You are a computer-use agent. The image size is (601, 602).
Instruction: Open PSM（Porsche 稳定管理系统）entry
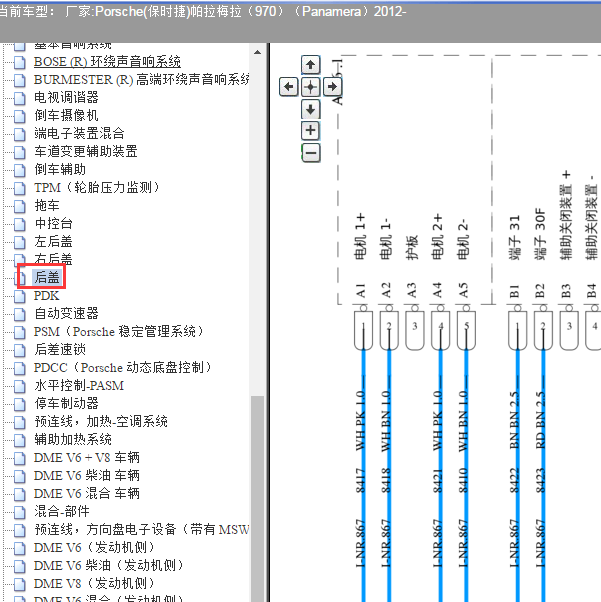118,332
